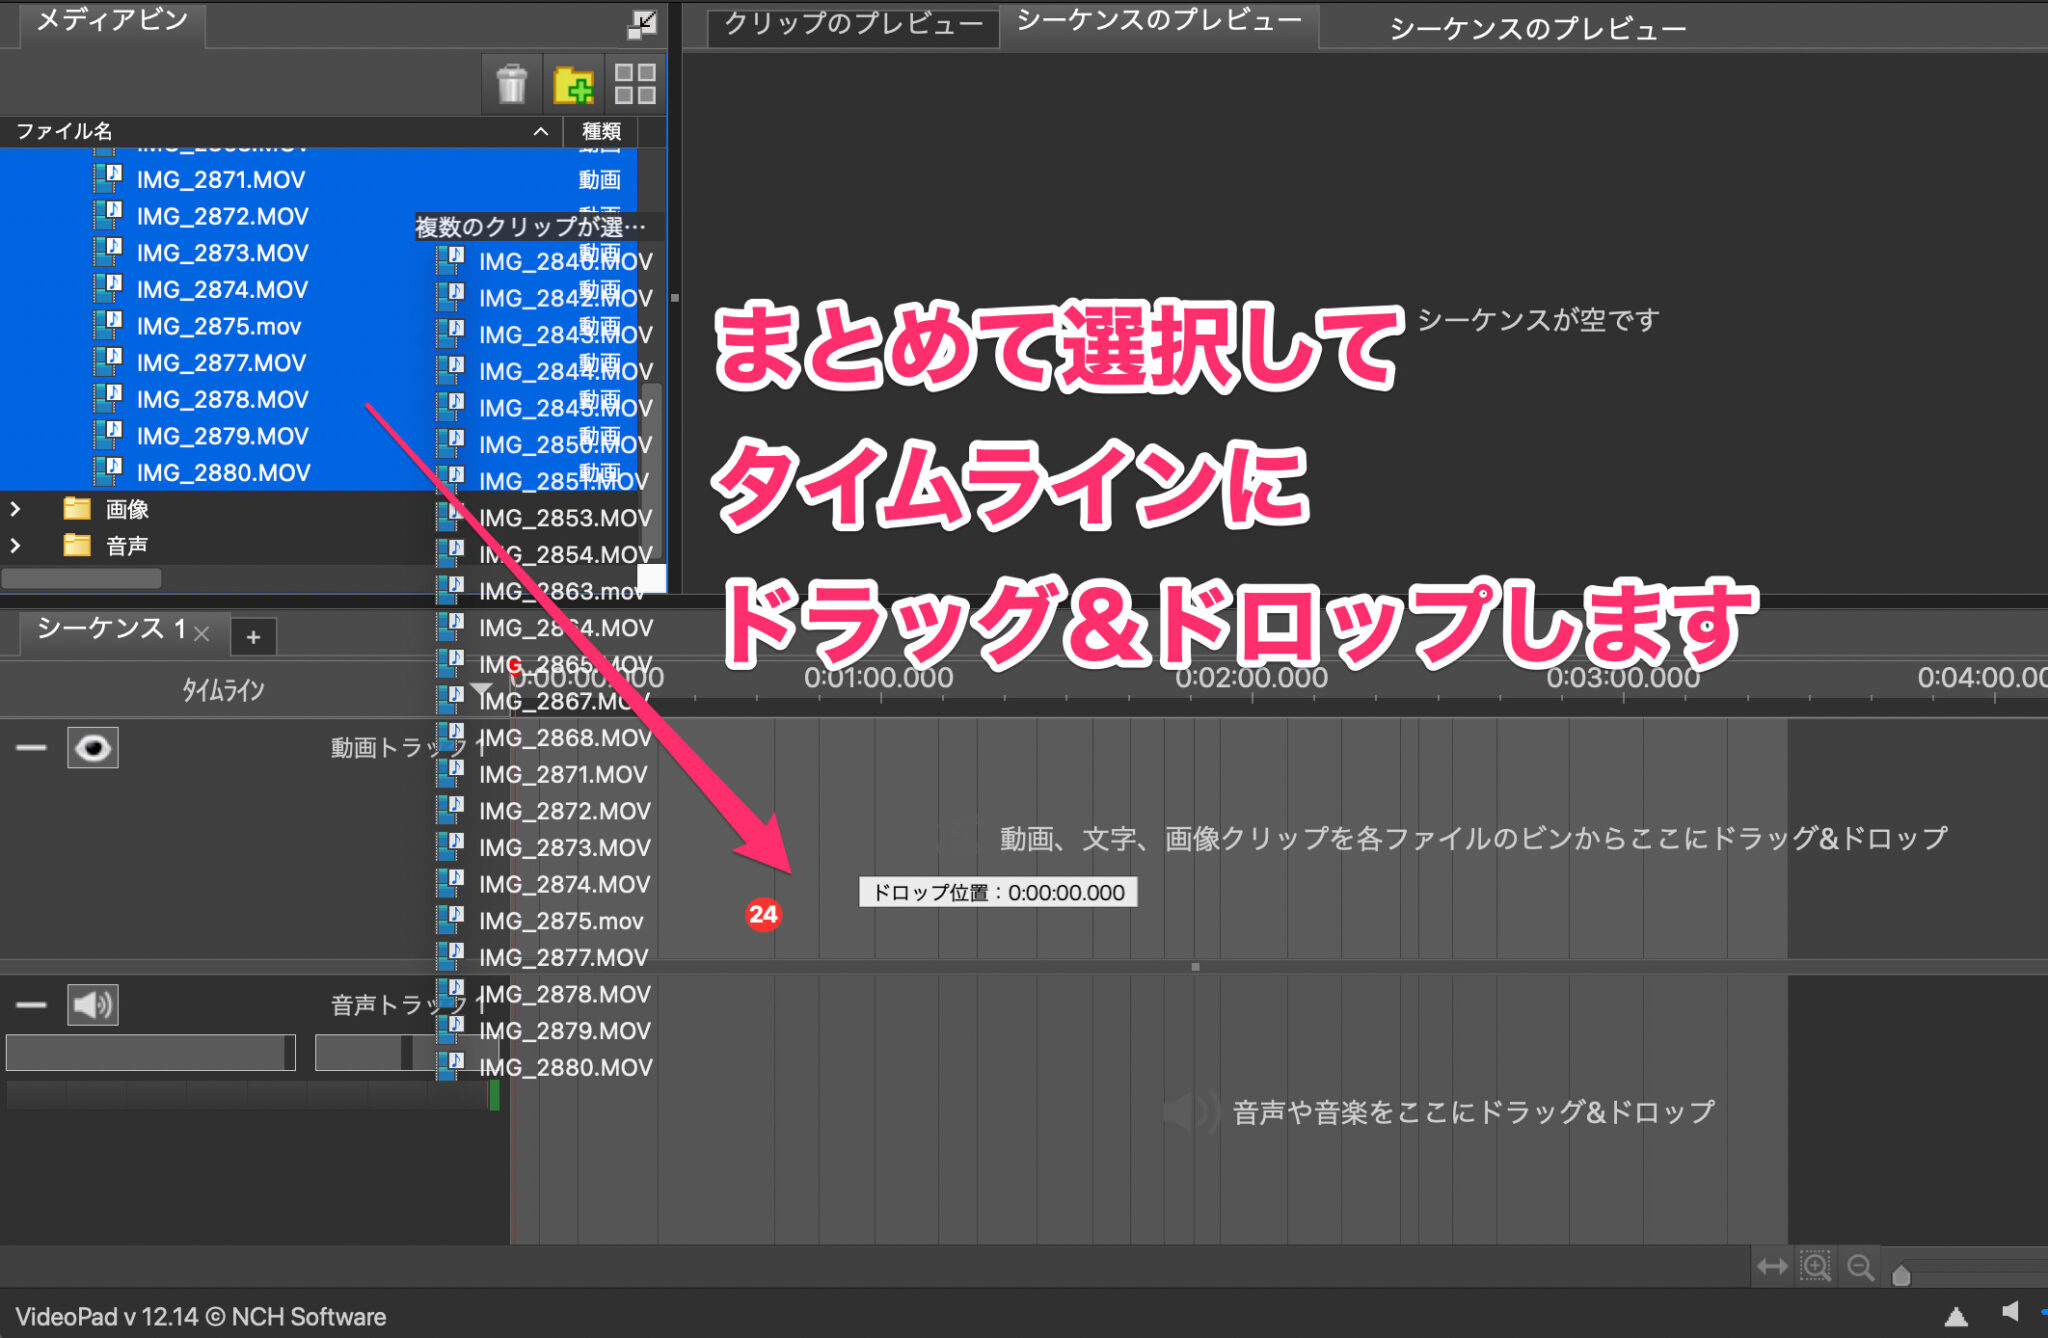Screen dimensions: 2048x1338
Task: Switch media bin to thumbnail grid view
Action: 636,85
